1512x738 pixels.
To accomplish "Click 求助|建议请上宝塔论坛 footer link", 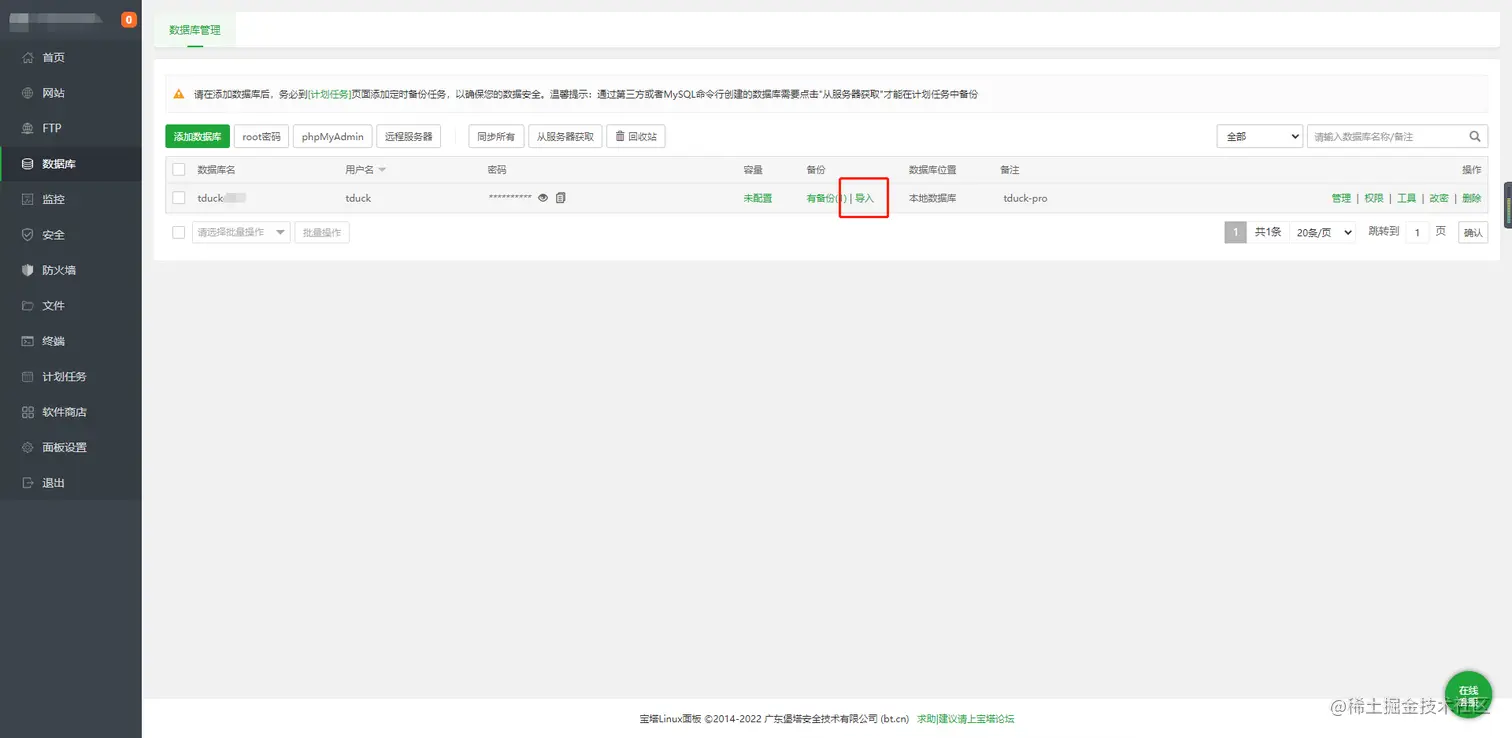I will (965, 718).
